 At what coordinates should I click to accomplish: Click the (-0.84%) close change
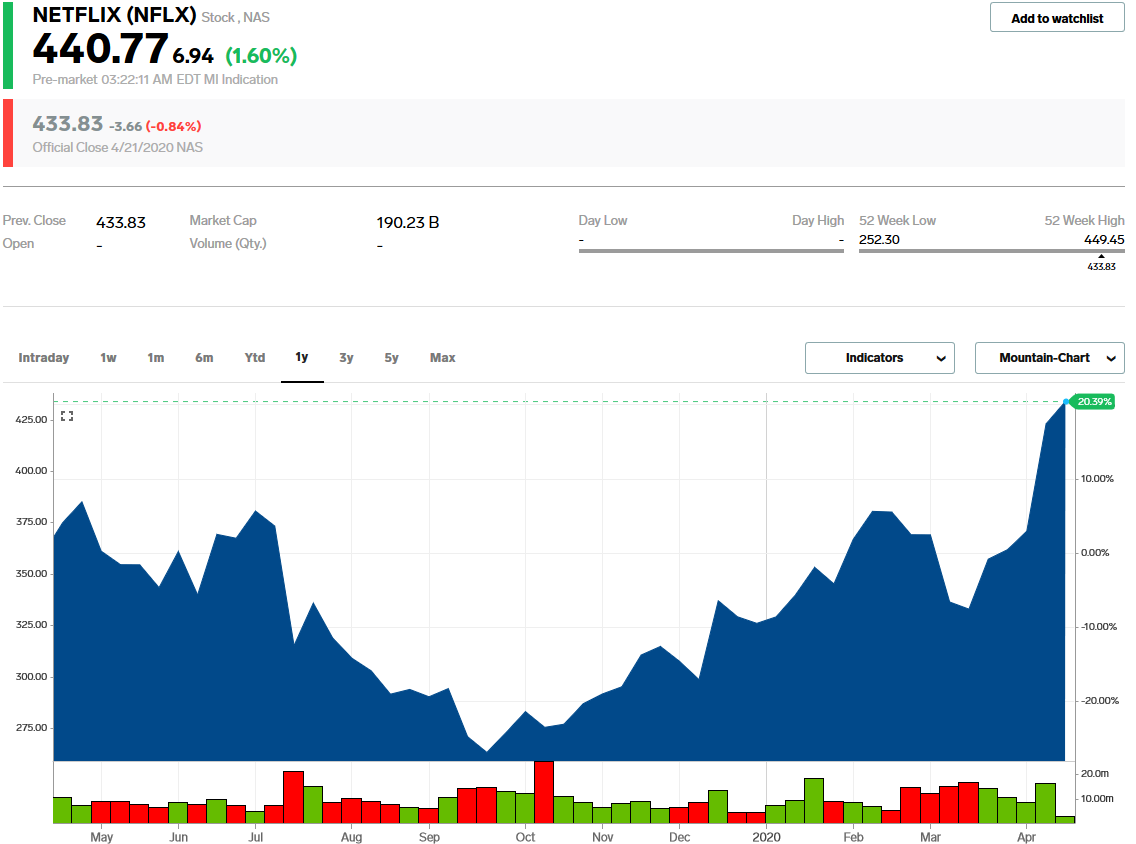pos(174,126)
